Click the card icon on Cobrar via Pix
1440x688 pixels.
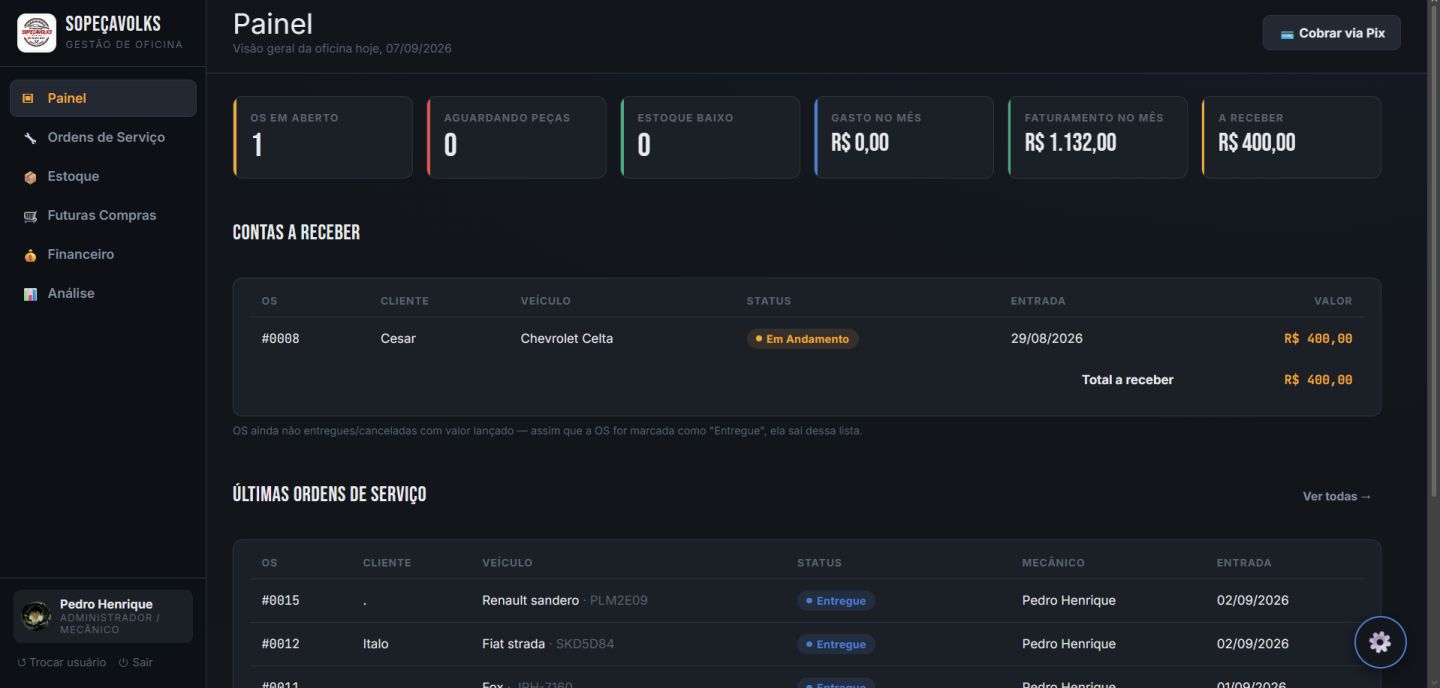tap(1287, 34)
